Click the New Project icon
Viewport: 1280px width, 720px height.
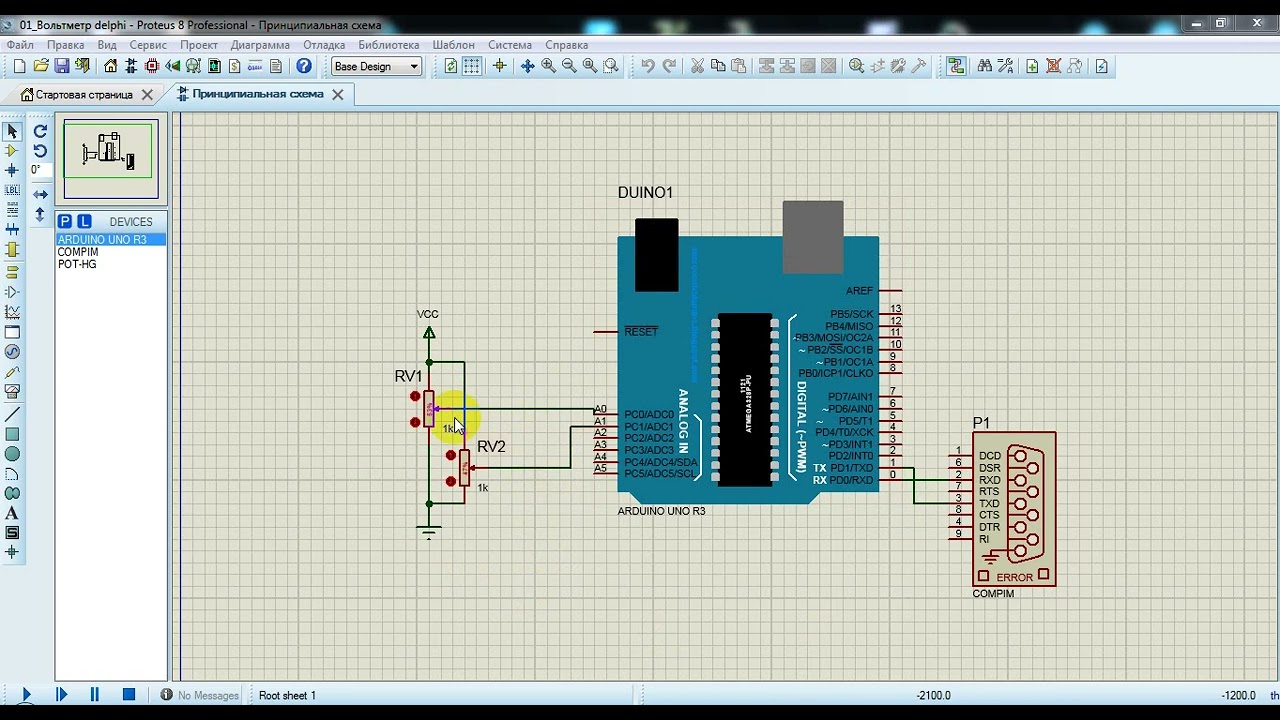click(x=19, y=66)
